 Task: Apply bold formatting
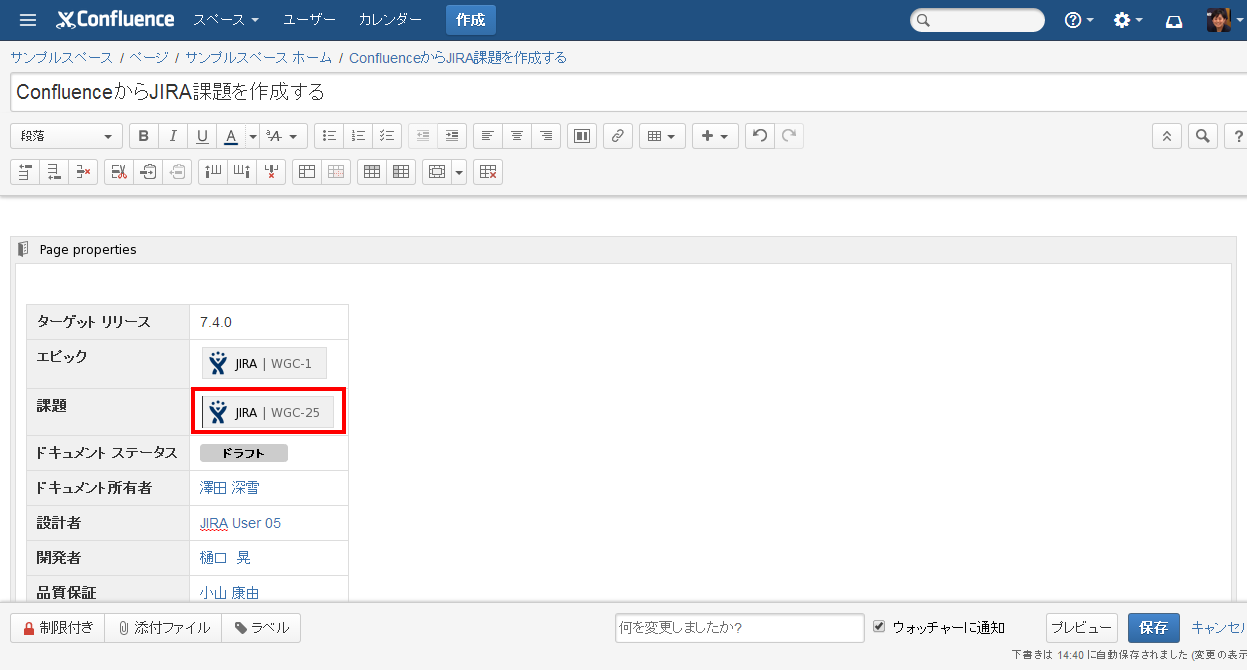click(x=144, y=136)
